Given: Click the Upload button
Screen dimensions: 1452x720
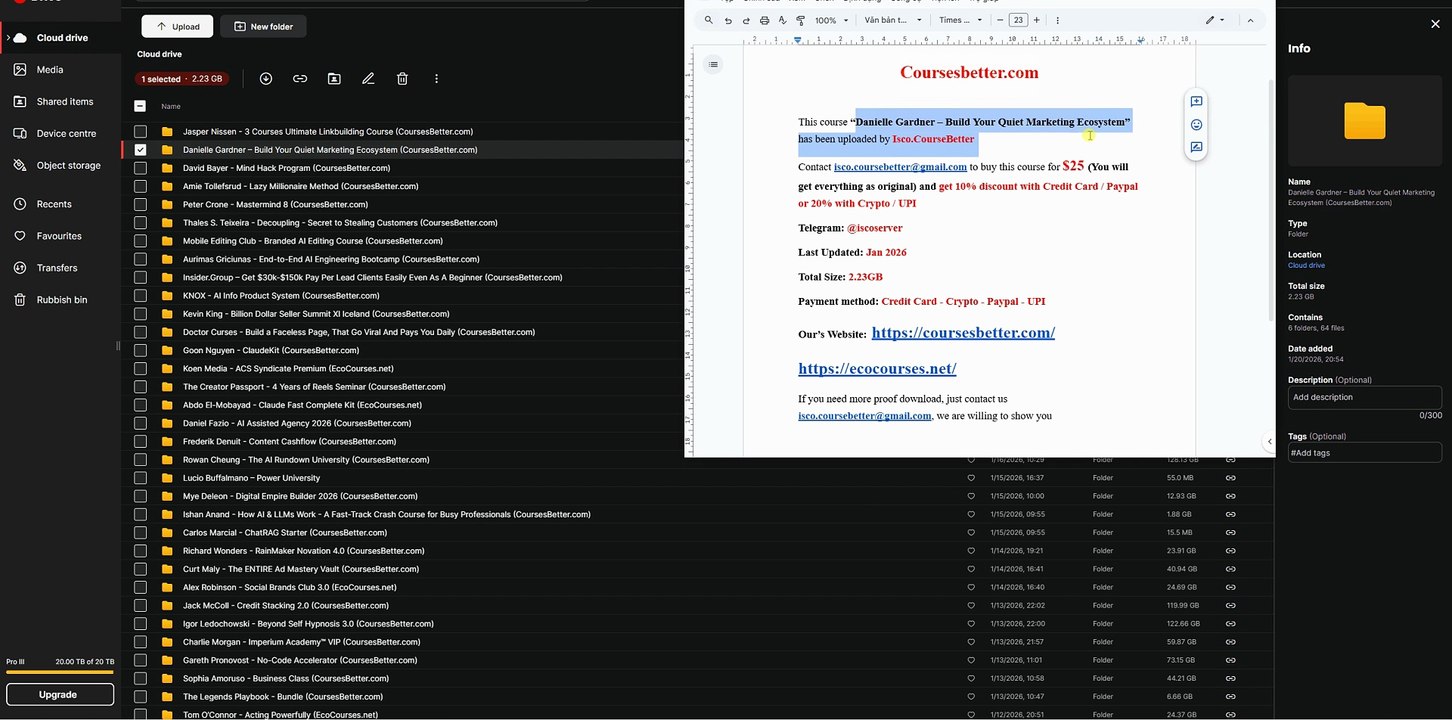Looking at the screenshot, I should 177,26.
